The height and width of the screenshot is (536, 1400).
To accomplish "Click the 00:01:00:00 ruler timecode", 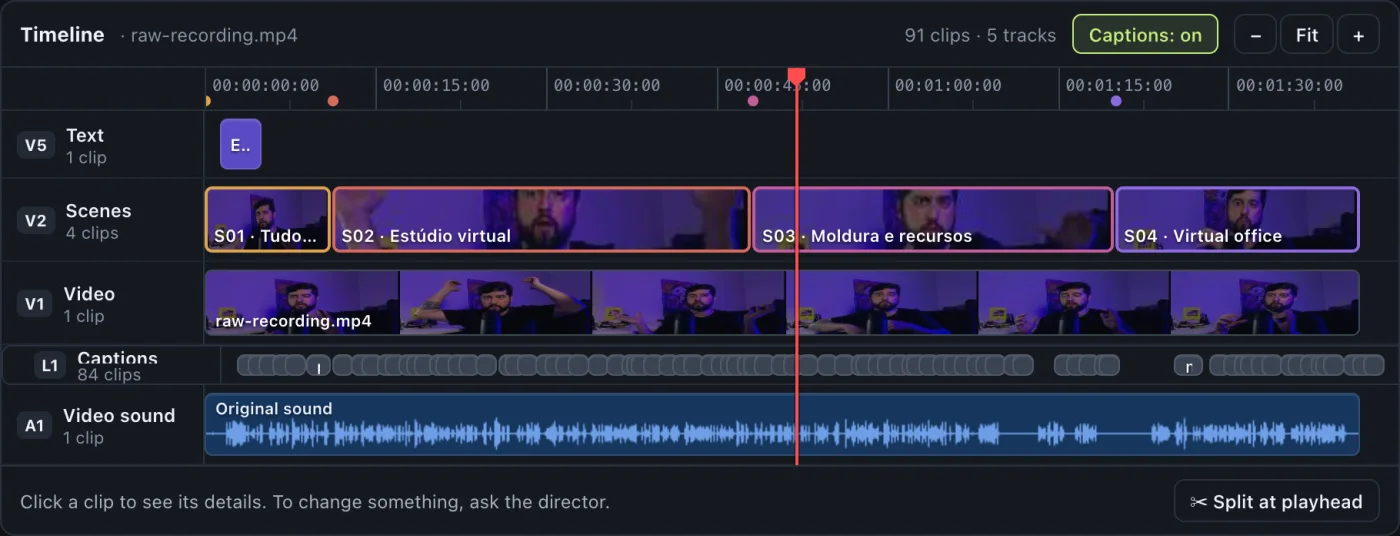I will coord(948,85).
